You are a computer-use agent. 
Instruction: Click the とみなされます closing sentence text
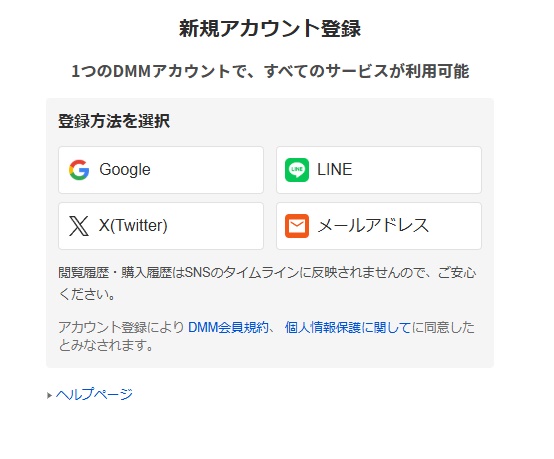pos(106,345)
